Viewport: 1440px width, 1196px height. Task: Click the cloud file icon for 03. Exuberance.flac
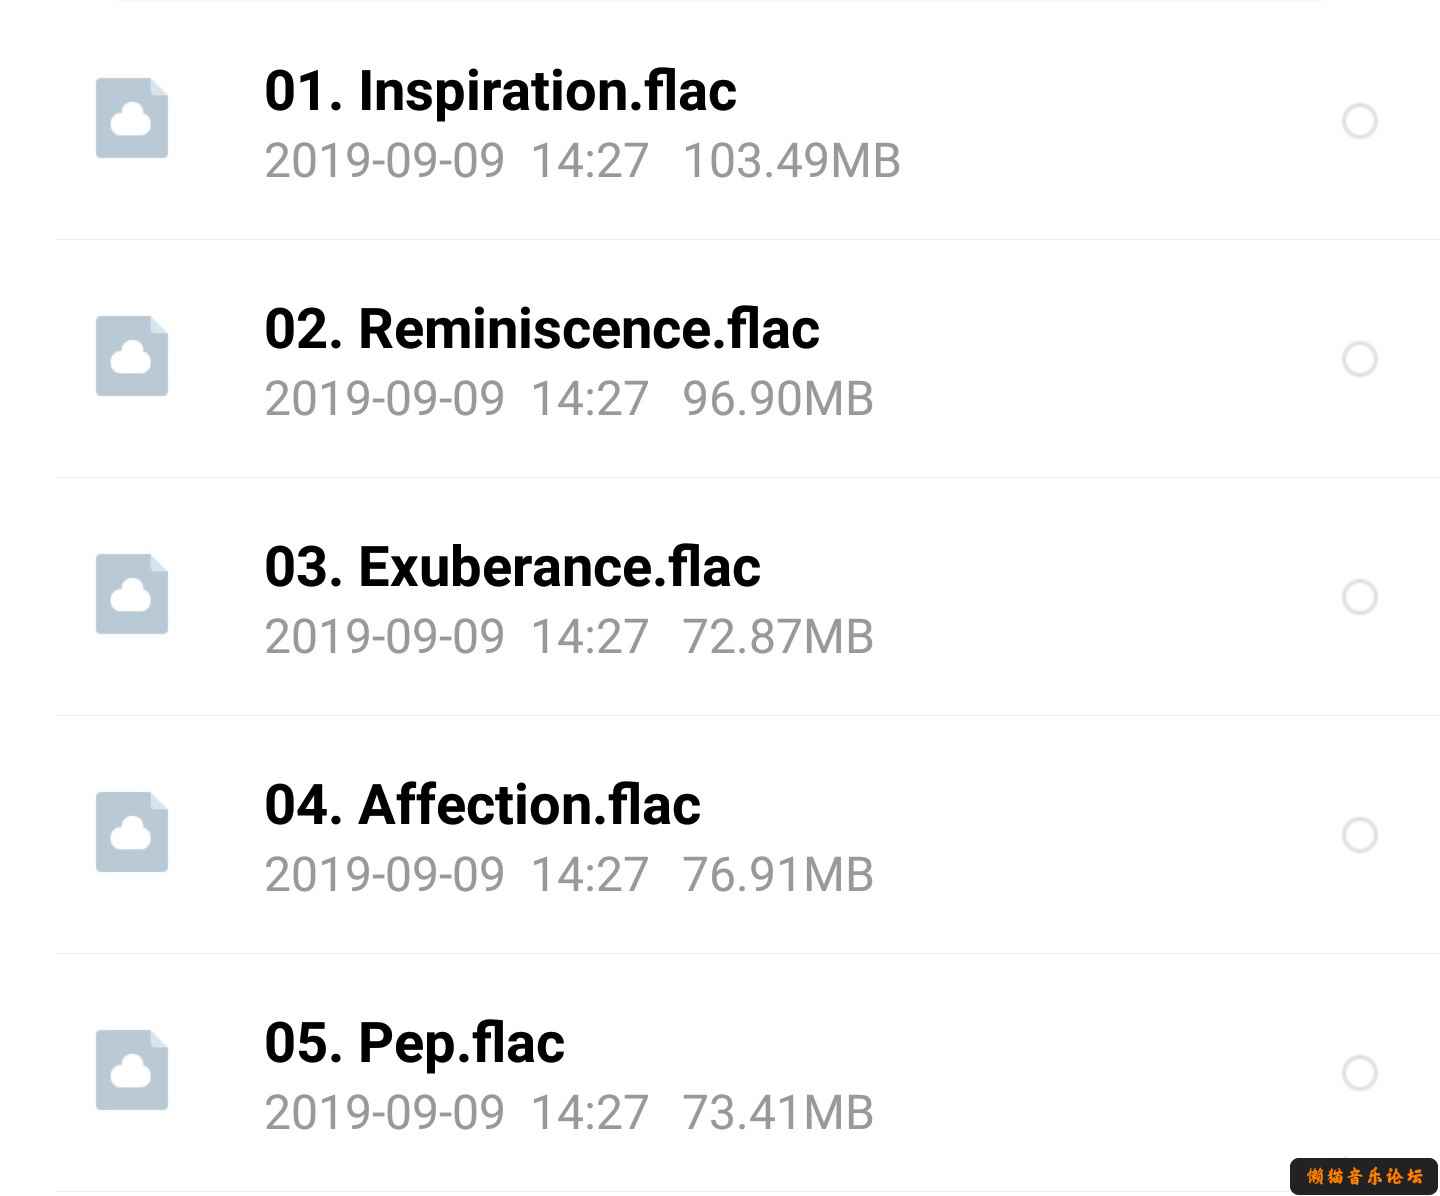click(132, 594)
